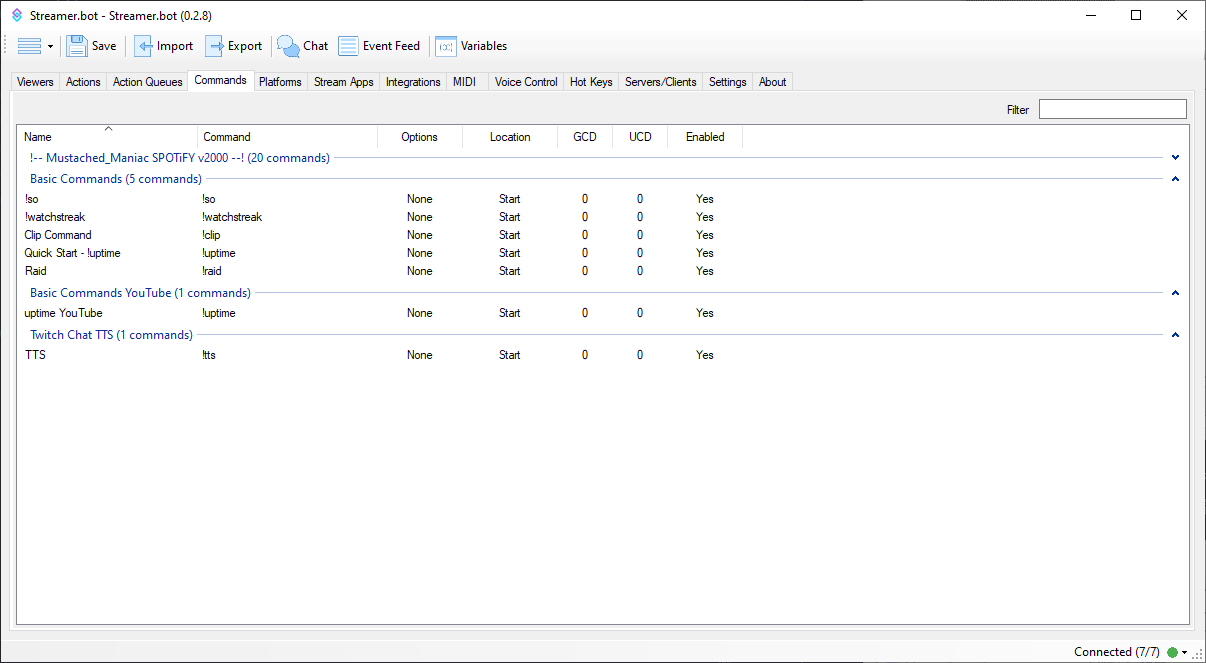Viewport: 1206px width, 663px height.
Task: Click Location 'Start' in uptime YouTube row
Action: click(510, 313)
